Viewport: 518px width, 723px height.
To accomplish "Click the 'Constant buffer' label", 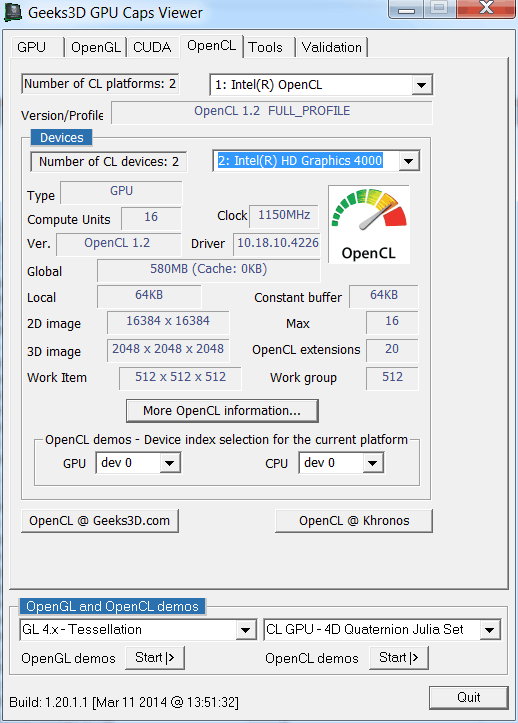I will pyautogui.click(x=298, y=297).
